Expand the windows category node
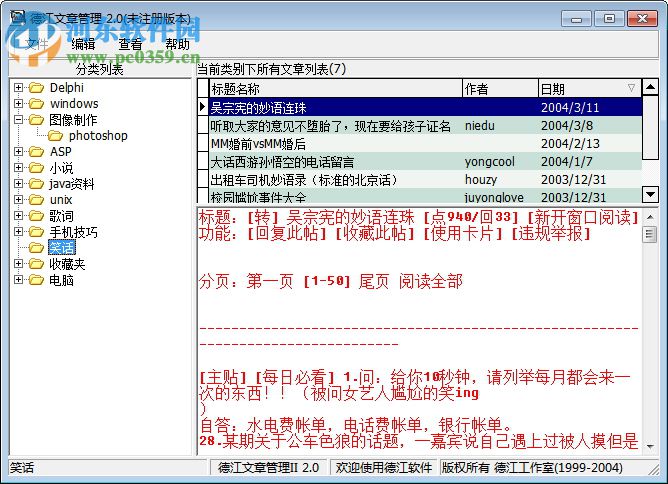Screen dimensions: 668x484 pos(18,103)
